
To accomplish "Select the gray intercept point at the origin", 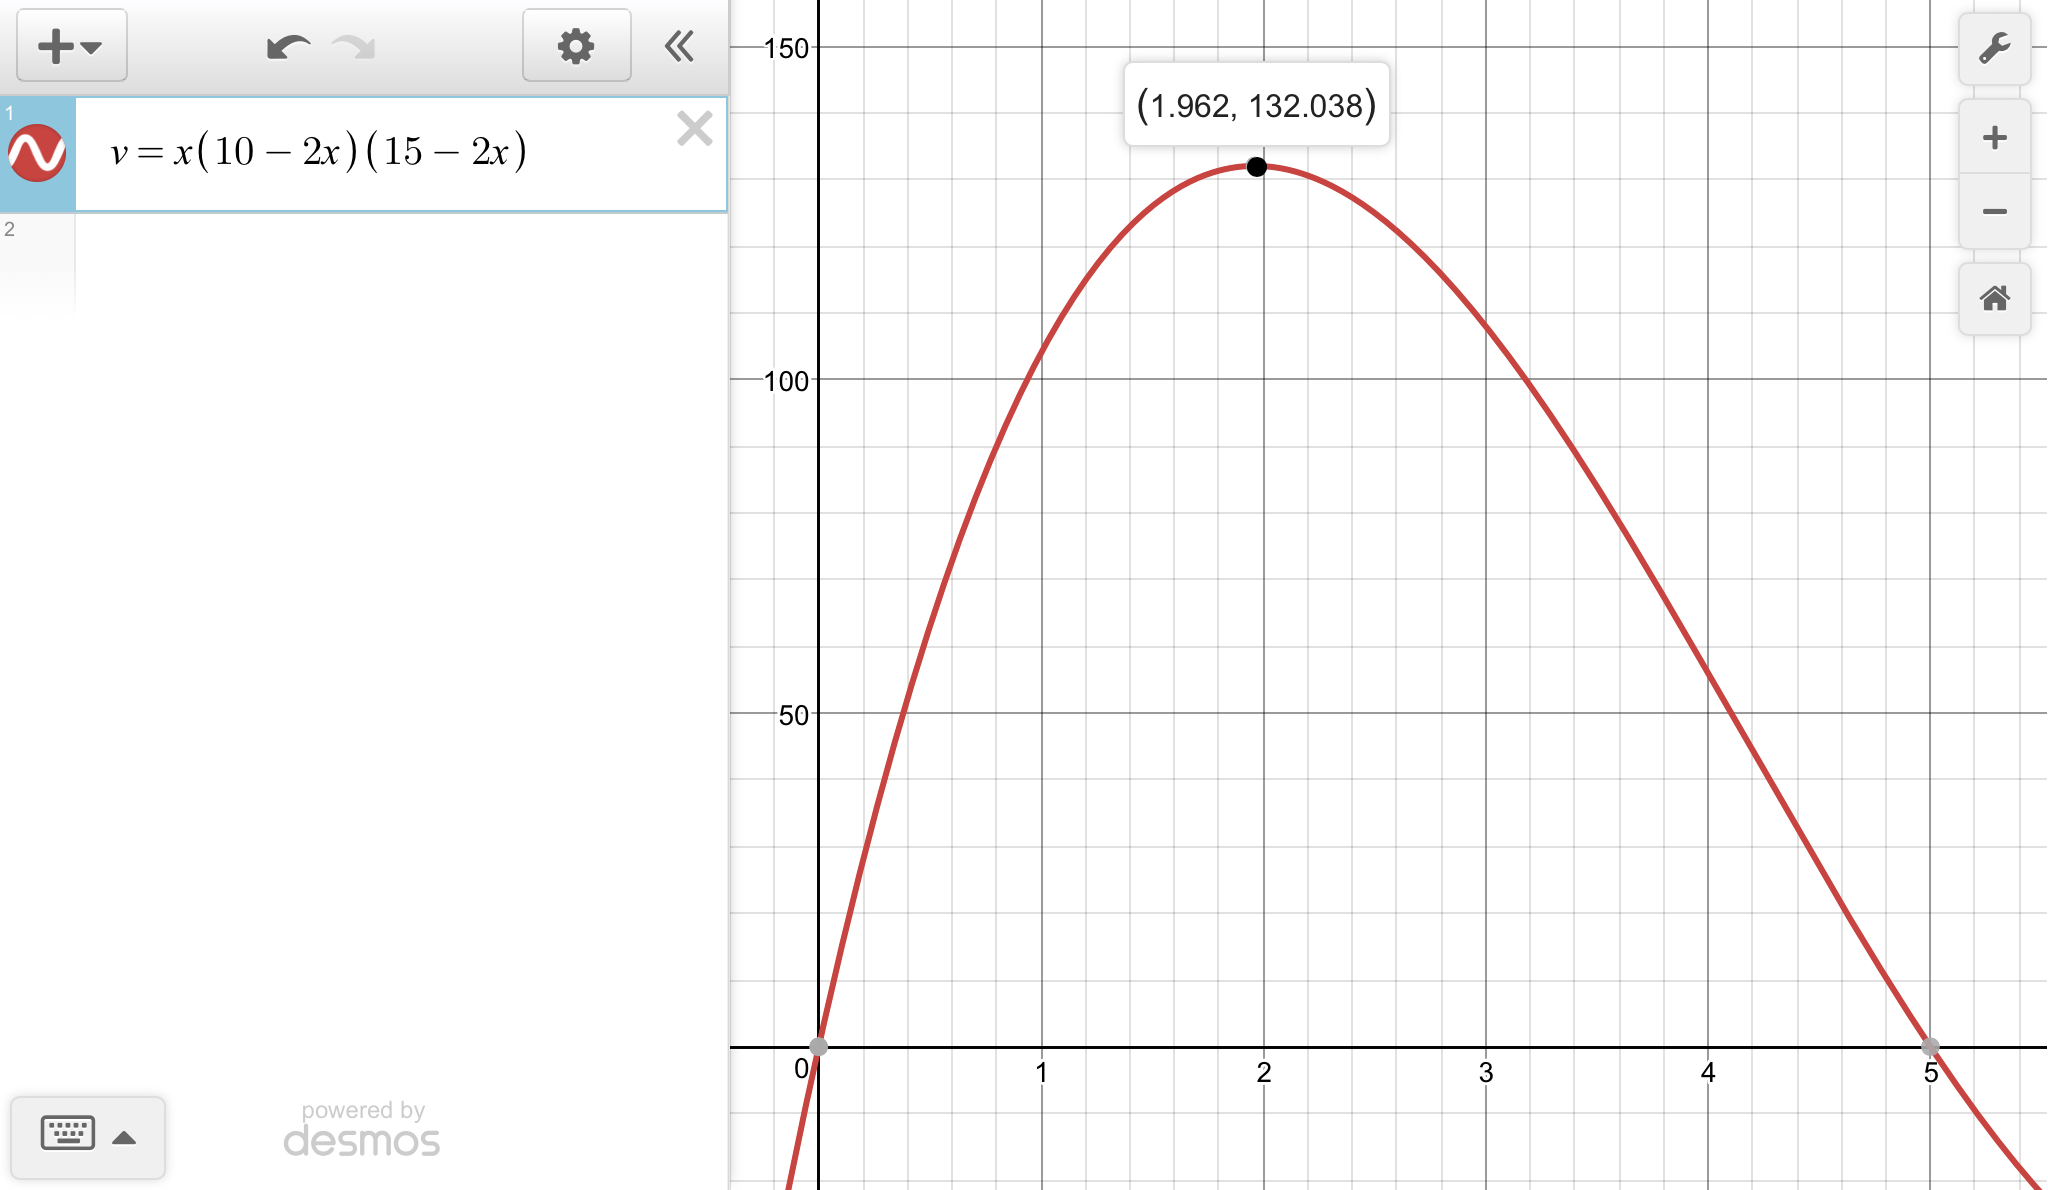I will point(818,1047).
